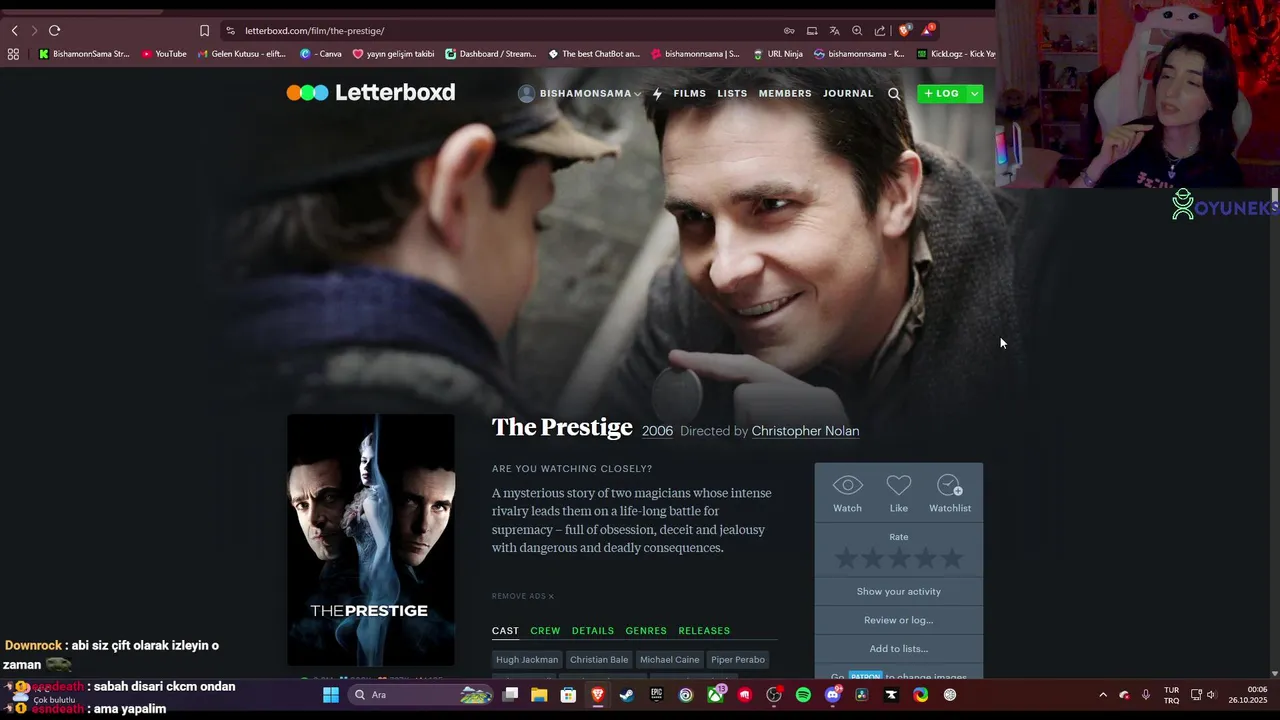The width and height of the screenshot is (1280, 720).
Task: Reload the page with refresh icon
Action: point(54,31)
